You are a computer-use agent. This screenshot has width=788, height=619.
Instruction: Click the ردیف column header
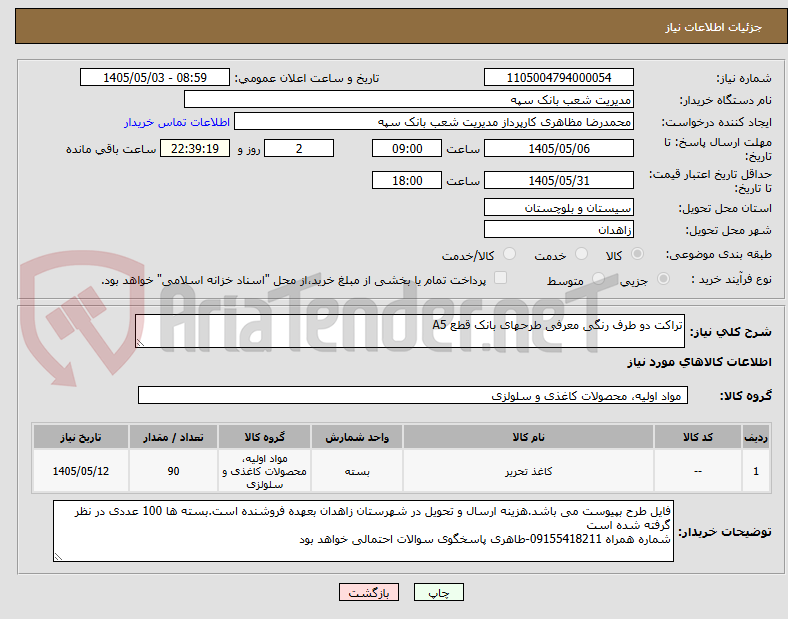[x=756, y=437]
